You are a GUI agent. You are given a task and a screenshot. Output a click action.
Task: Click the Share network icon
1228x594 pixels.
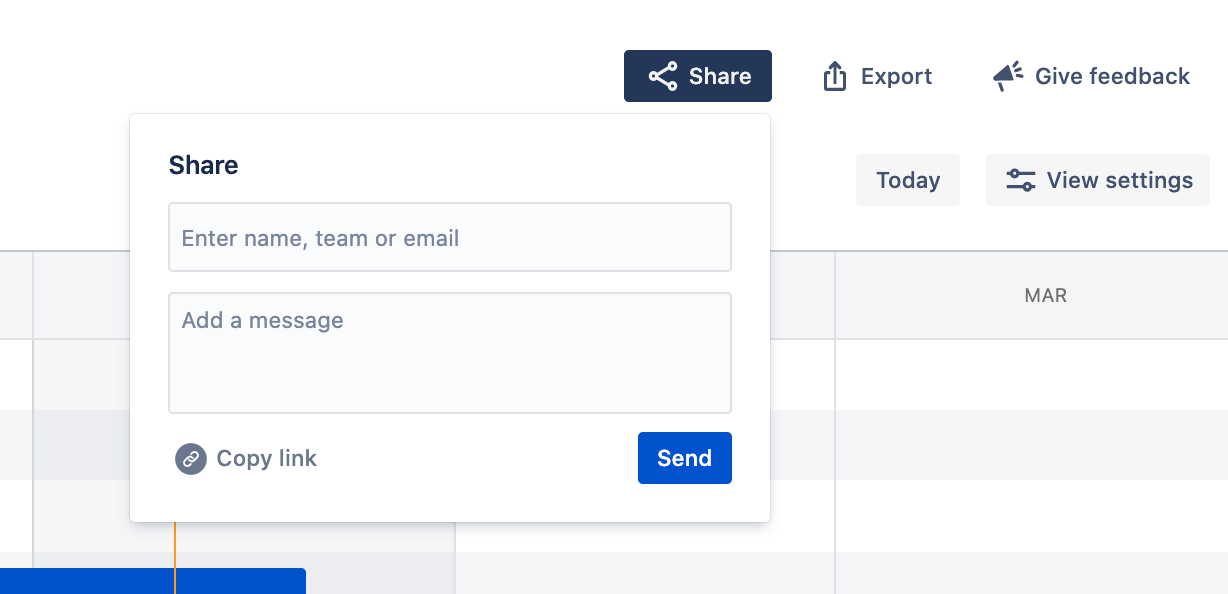coord(662,77)
